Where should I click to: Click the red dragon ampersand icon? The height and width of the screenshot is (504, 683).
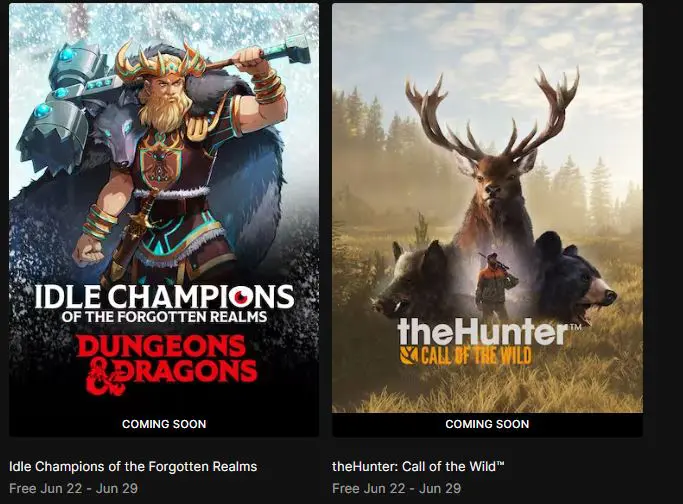(x=103, y=376)
